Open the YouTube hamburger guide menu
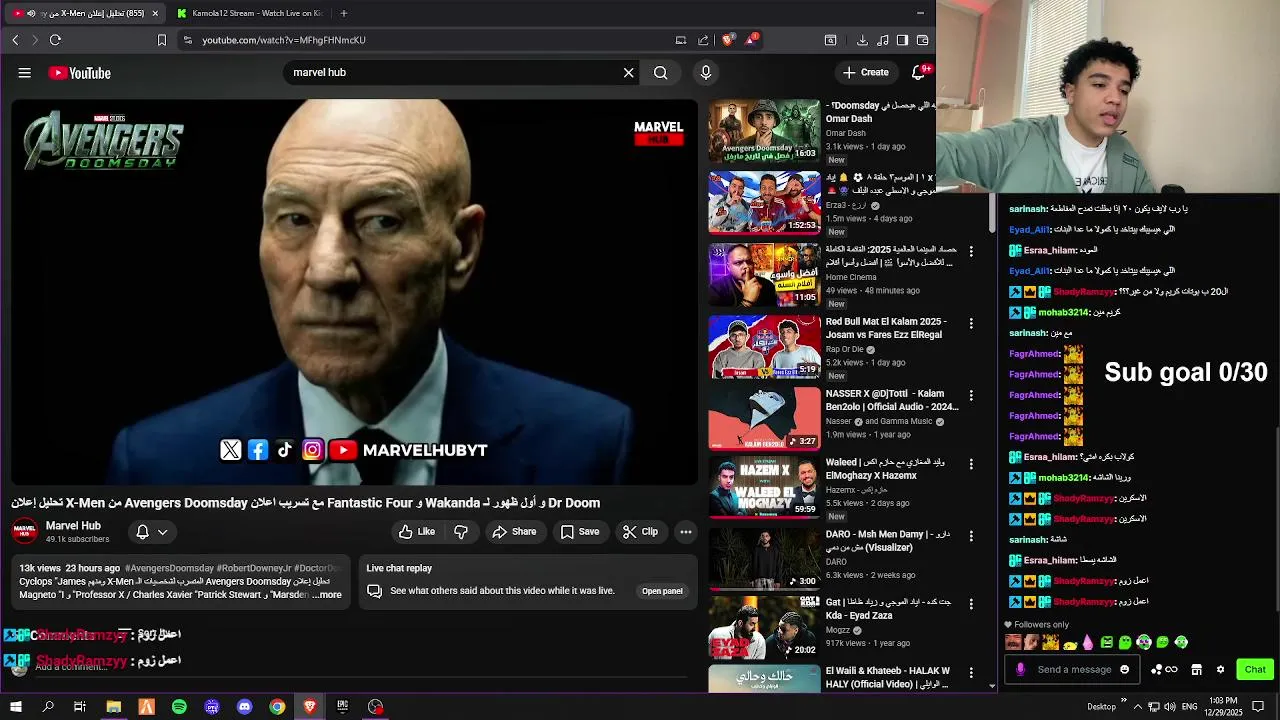1280x720 pixels. pyautogui.click(x=25, y=73)
